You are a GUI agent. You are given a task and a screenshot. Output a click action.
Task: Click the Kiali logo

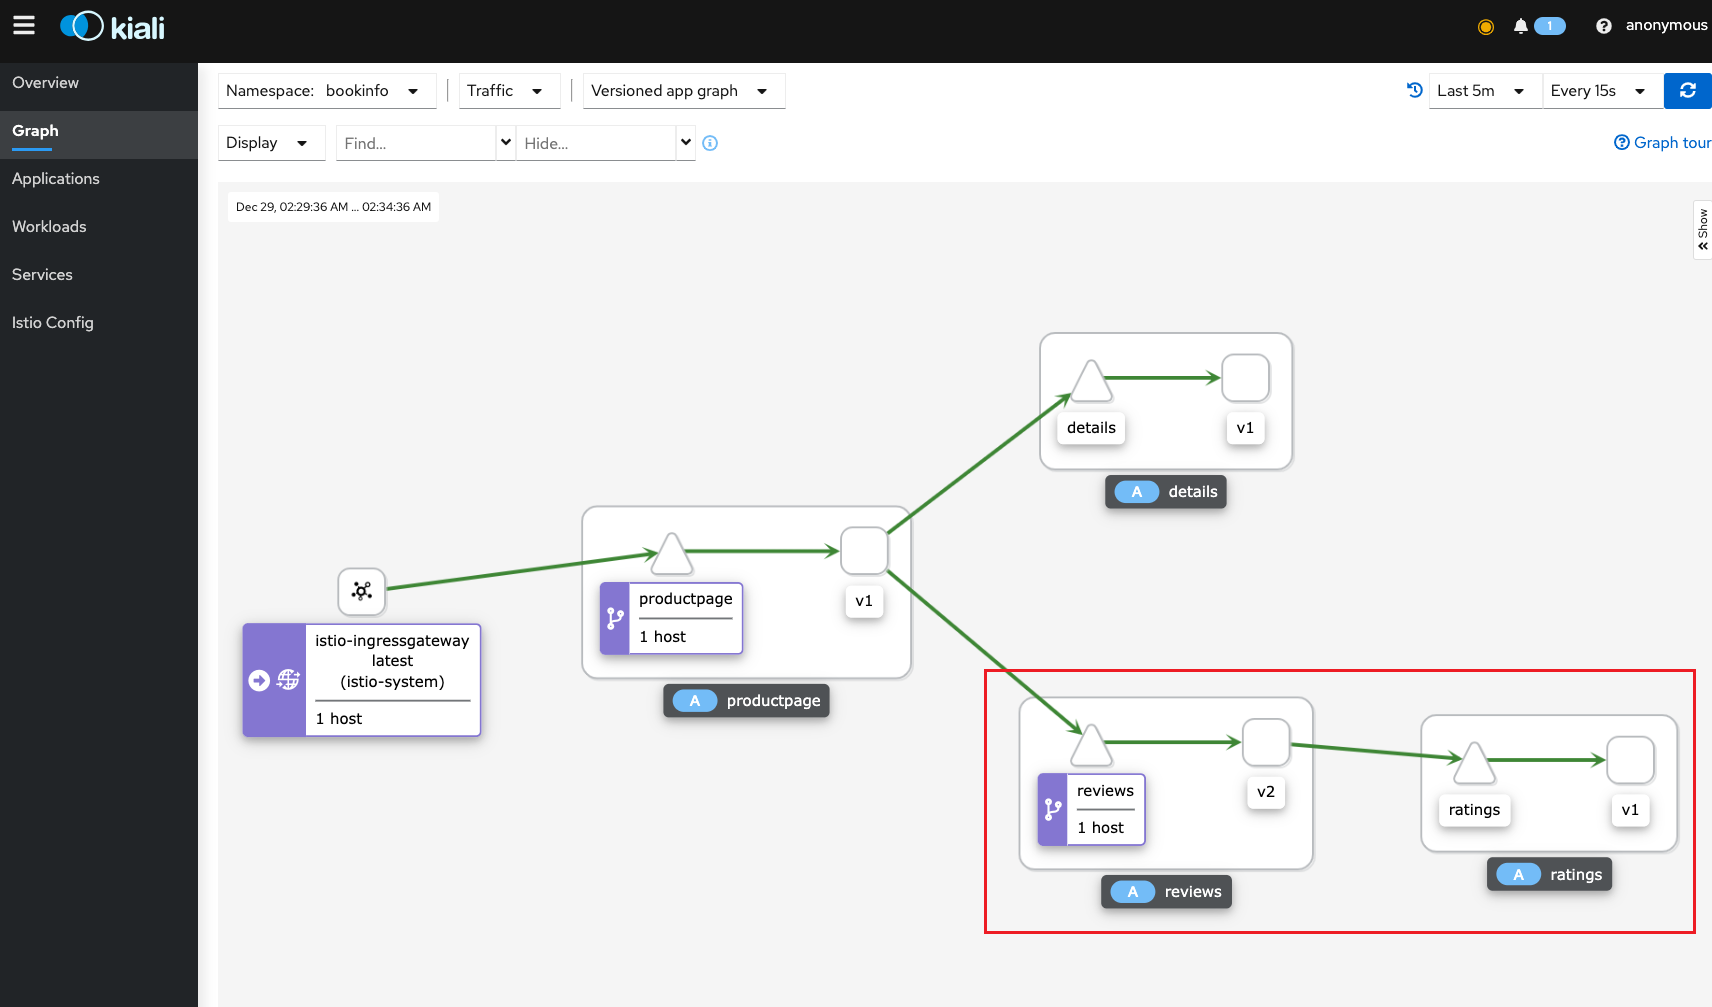112,27
